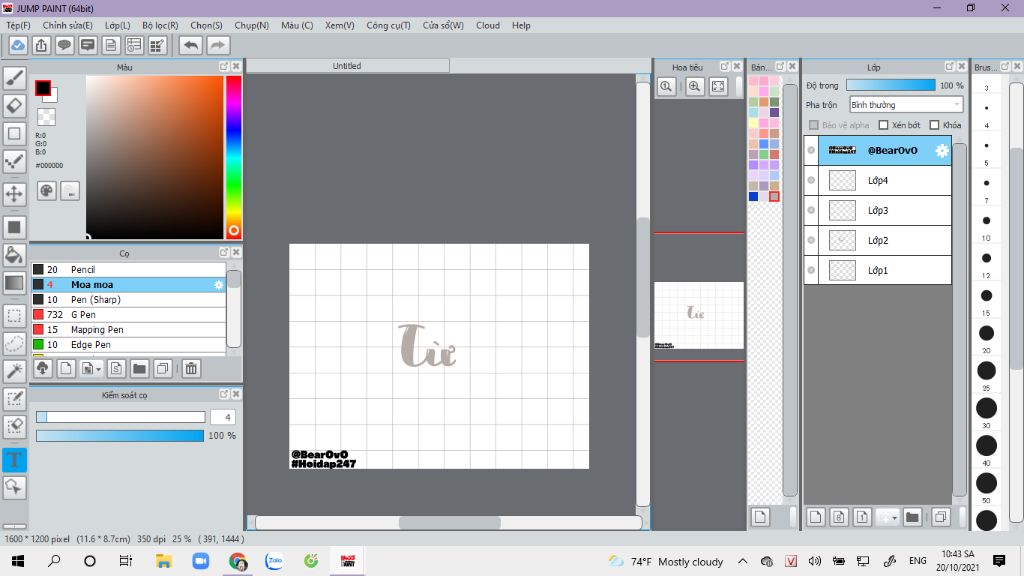Viewport: 1024px width, 576px height.
Task: Open File Explorer from taskbar
Action: click(x=163, y=561)
